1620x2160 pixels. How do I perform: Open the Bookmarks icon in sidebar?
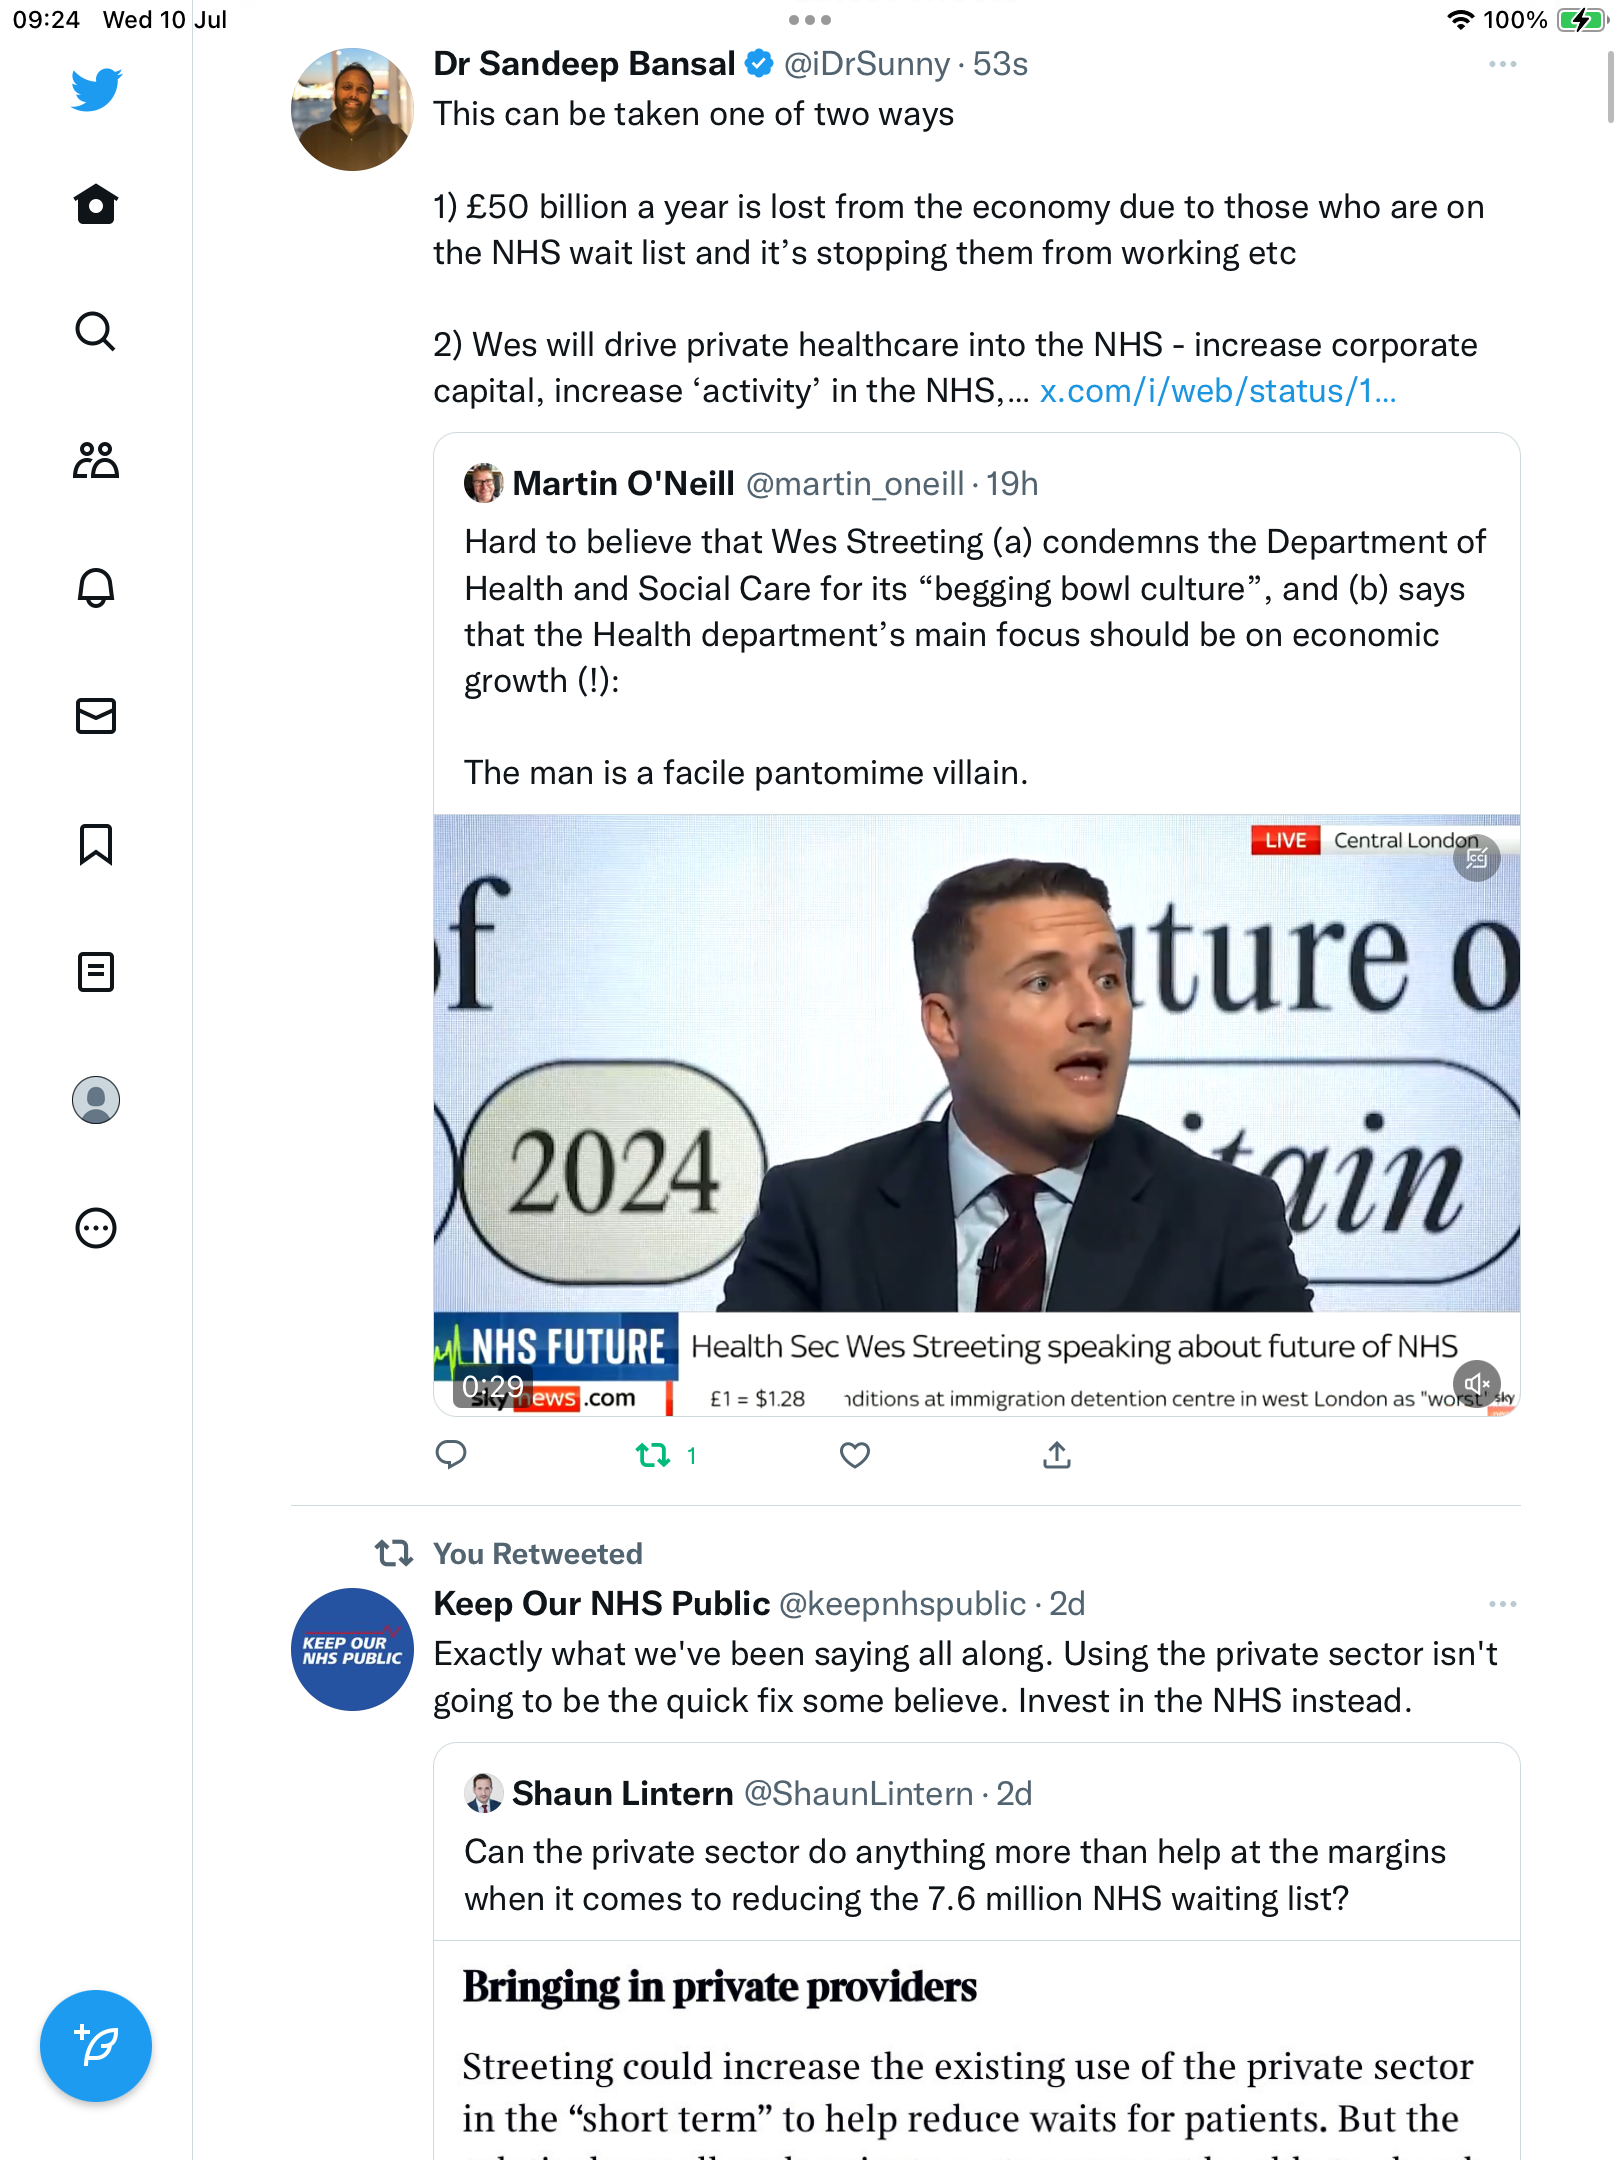[96, 844]
